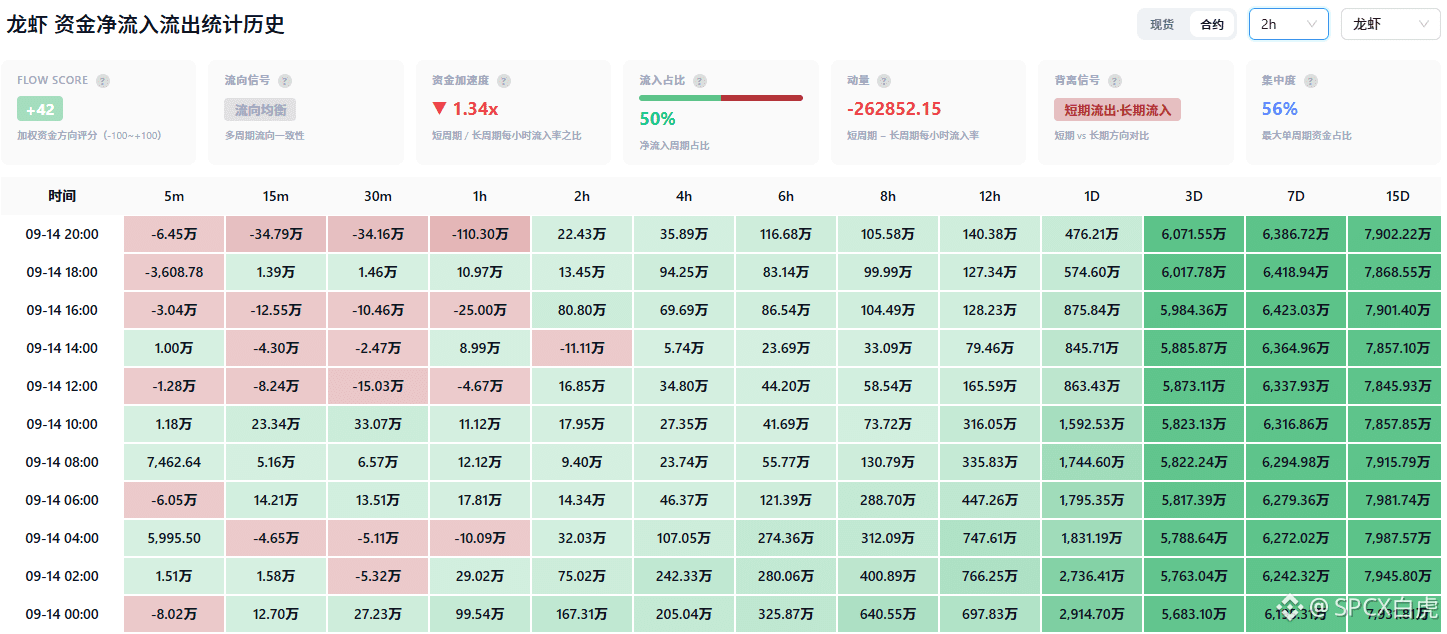1447x634 pixels.
Task: Click the 流入占比 50% progress bar
Action: [721, 98]
